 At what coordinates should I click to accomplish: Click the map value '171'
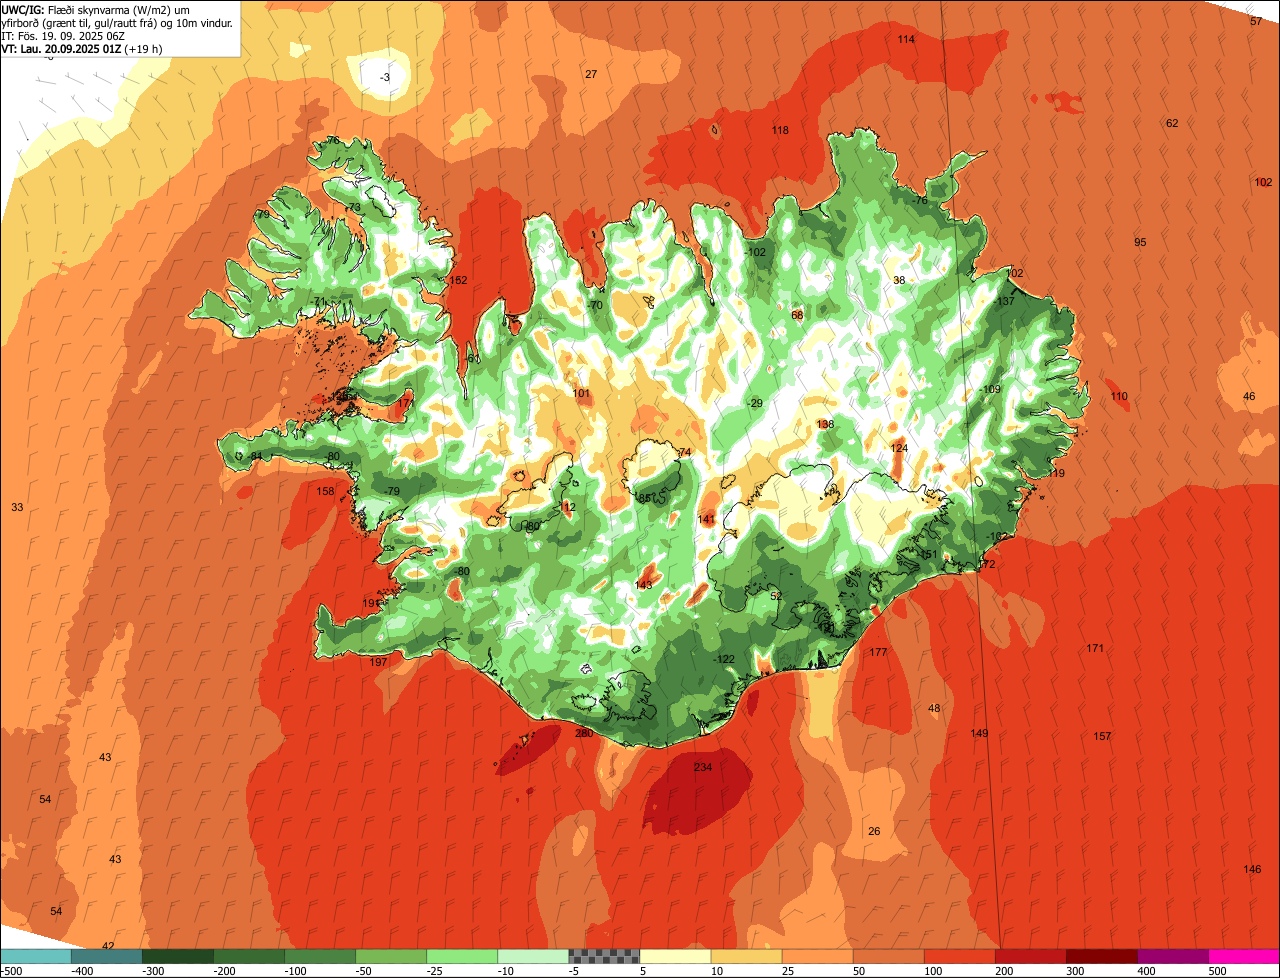1095,648
